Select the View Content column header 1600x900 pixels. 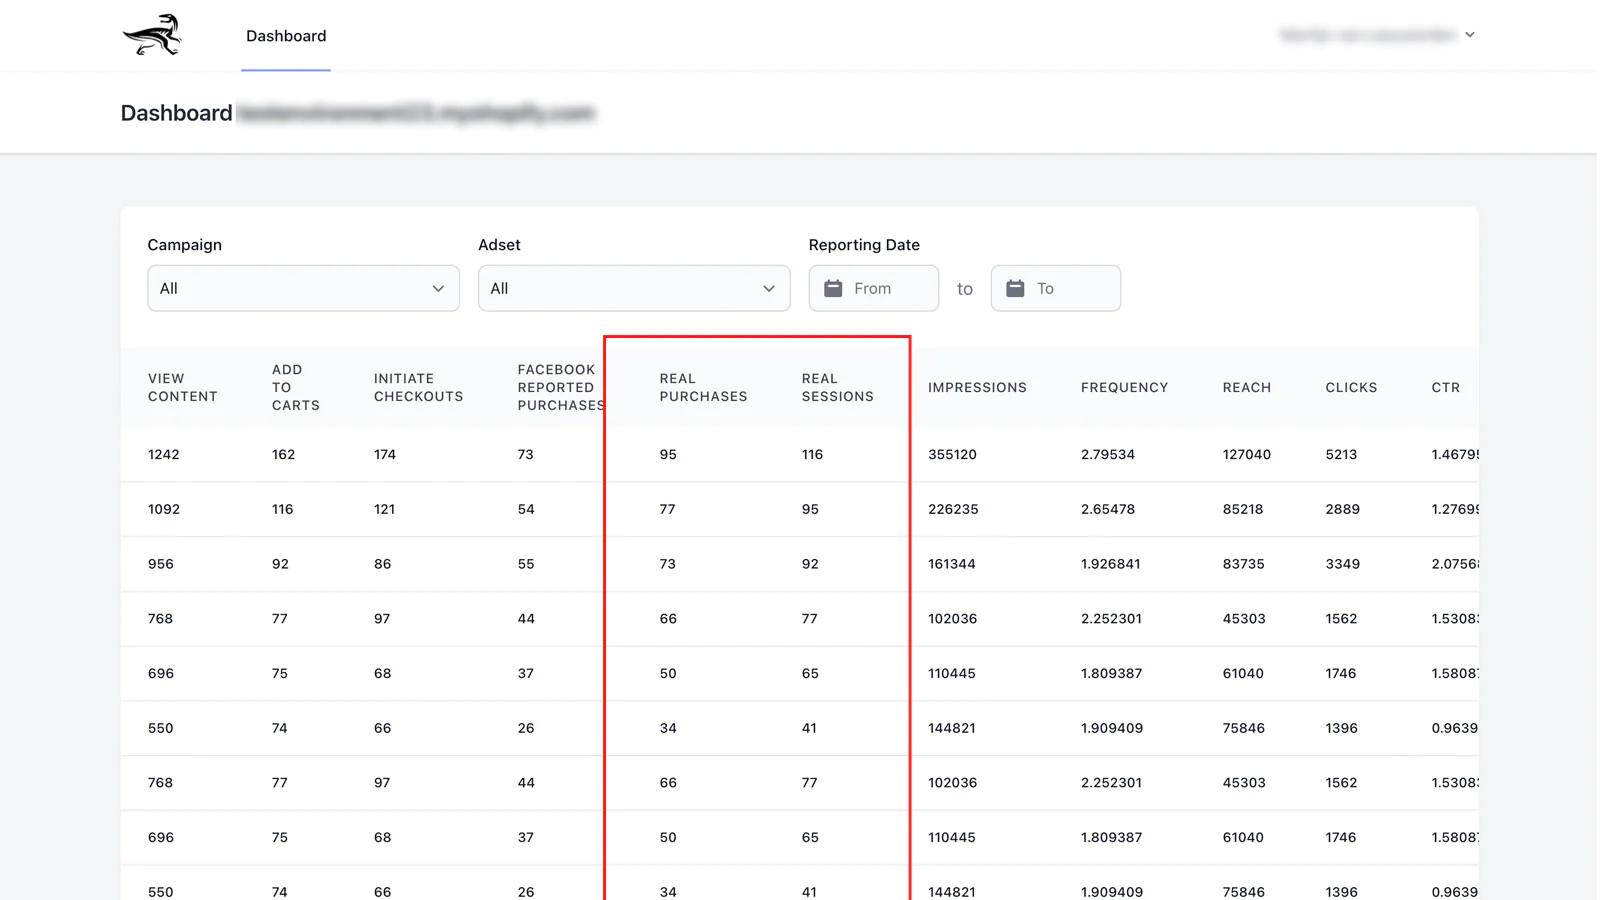182,388
